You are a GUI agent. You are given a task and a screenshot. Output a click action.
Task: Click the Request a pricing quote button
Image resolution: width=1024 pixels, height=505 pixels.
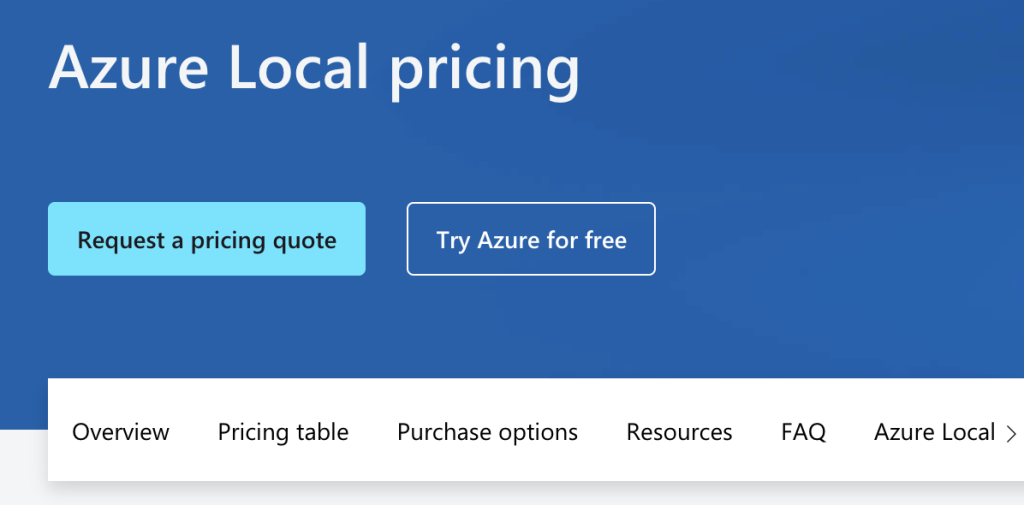click(x=206, y=240)
